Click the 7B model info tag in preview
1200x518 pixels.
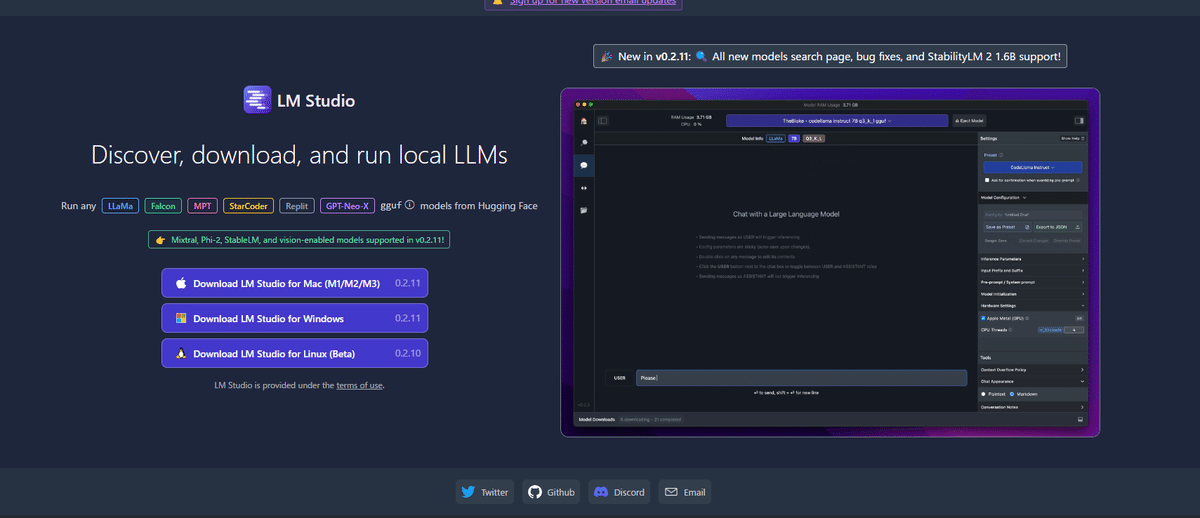(x=794, y=138)
